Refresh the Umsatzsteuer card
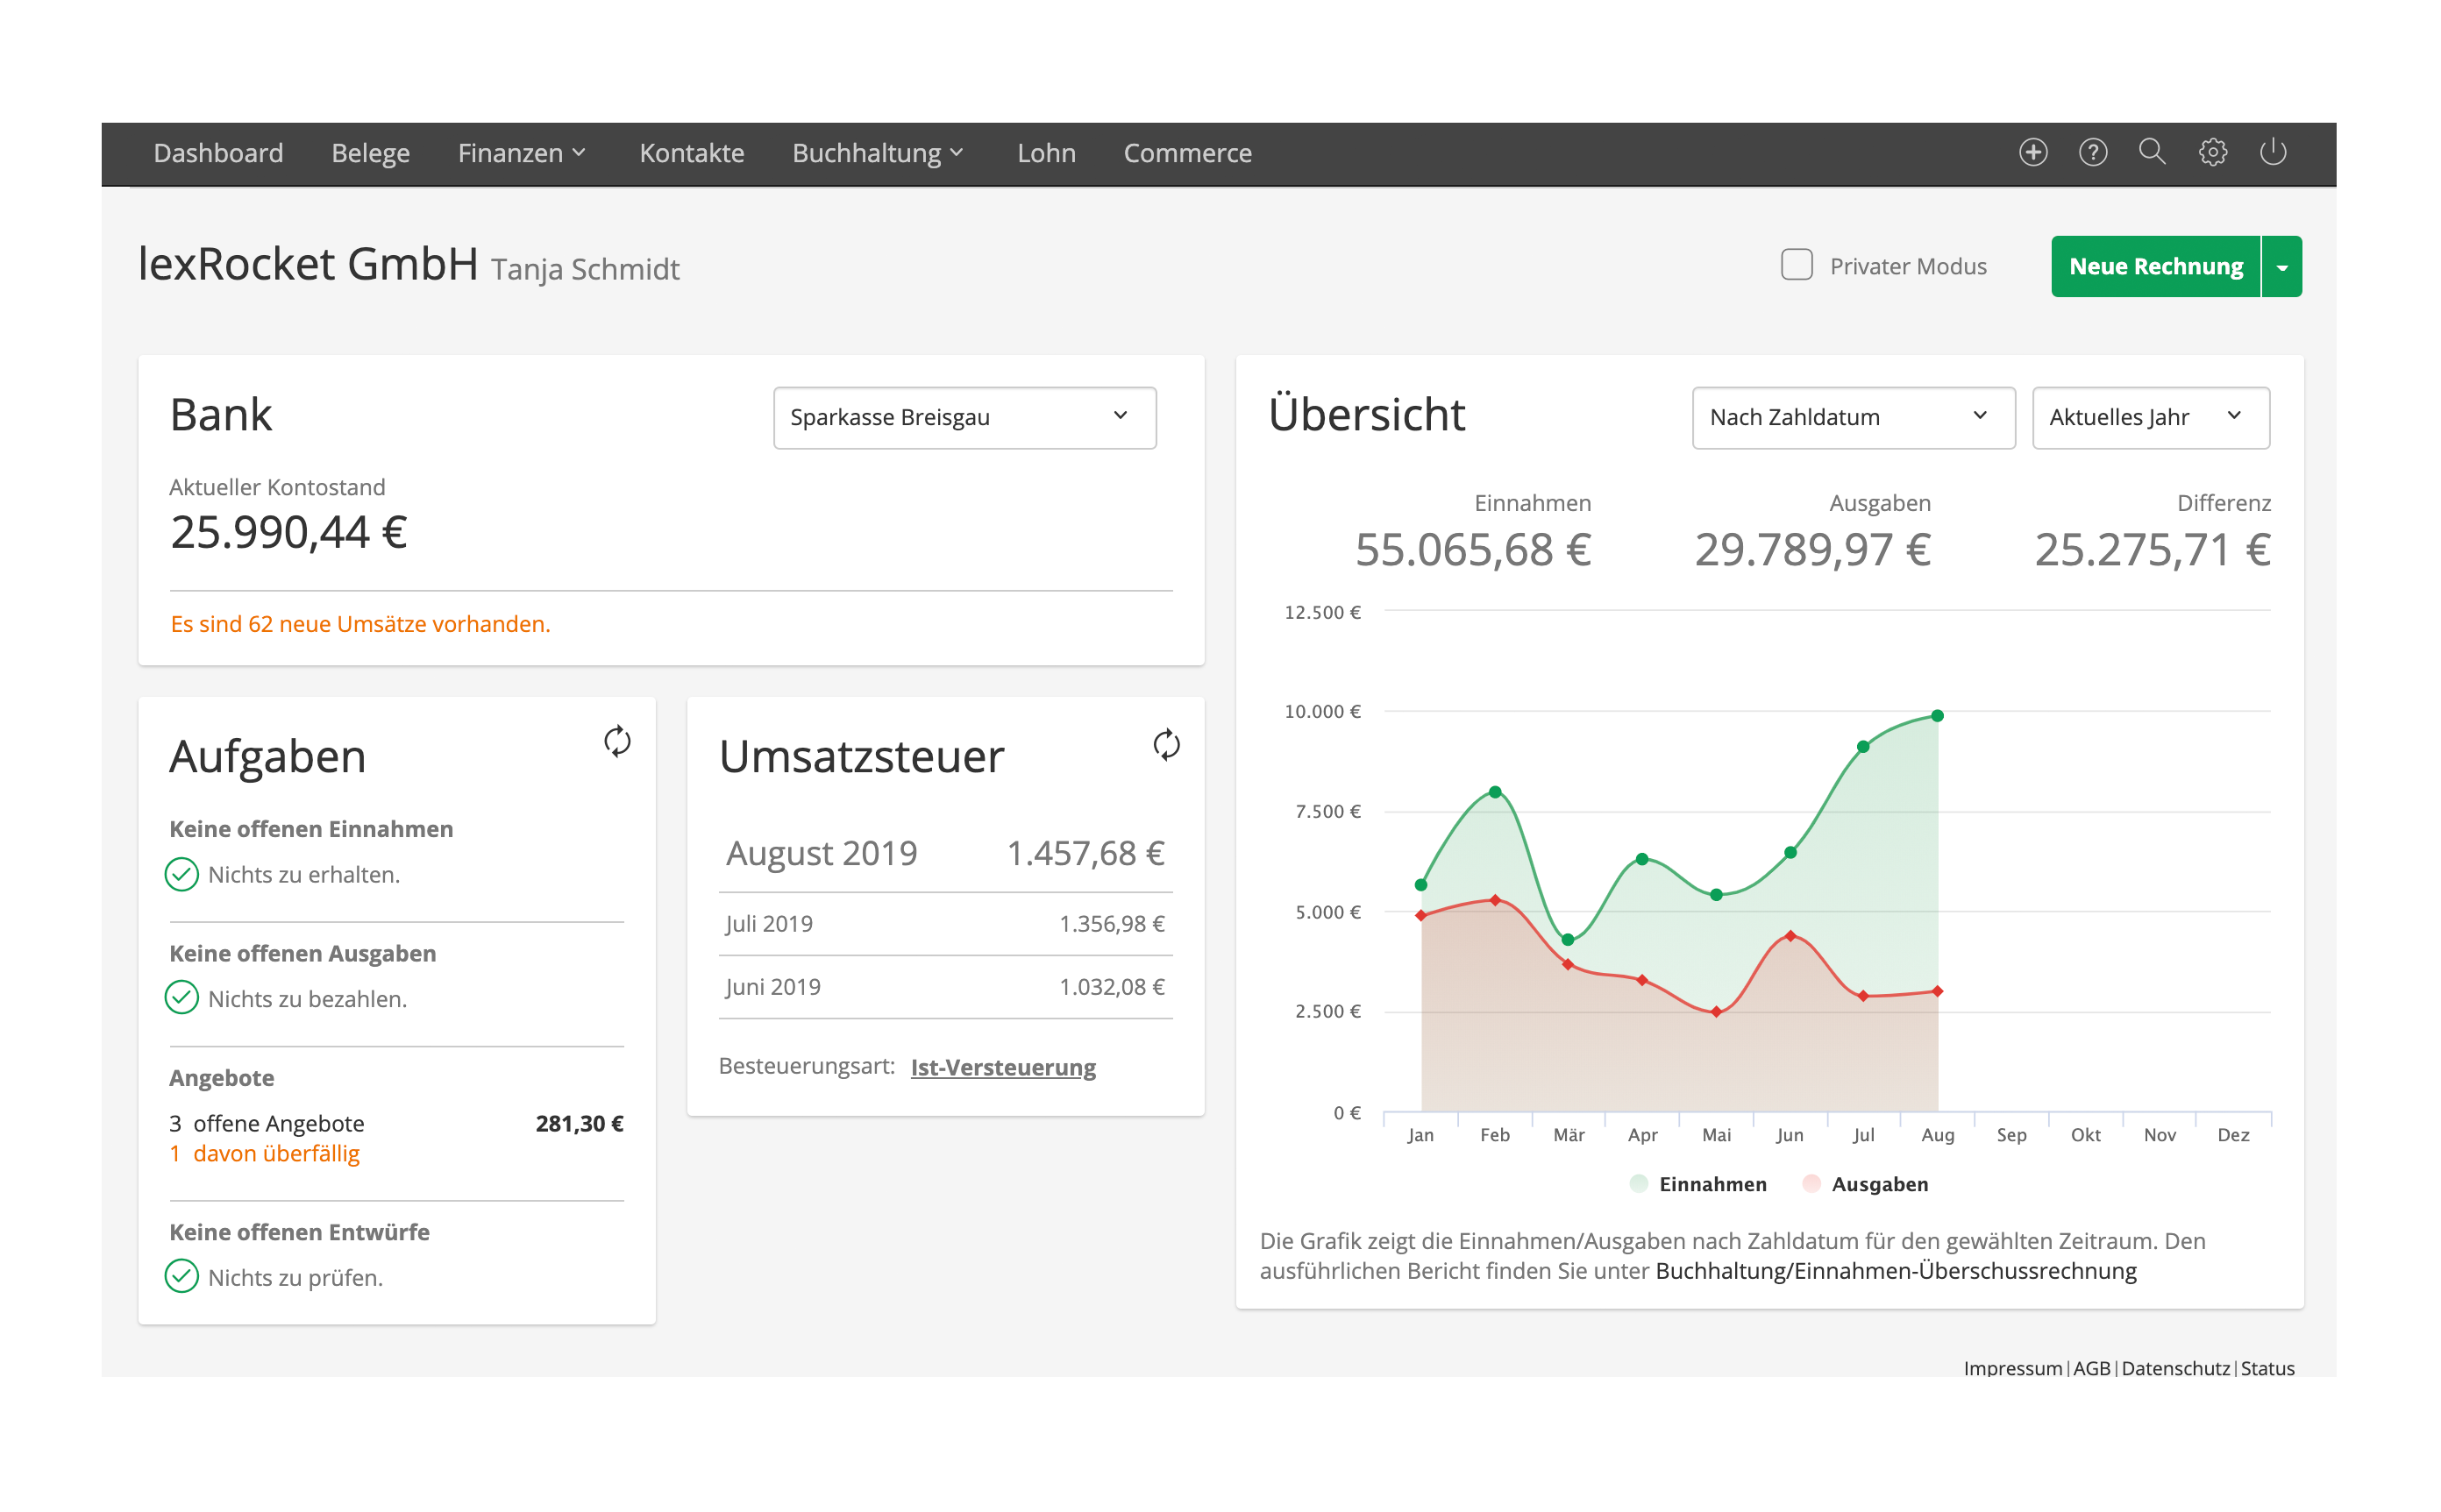The width and height of the screenshot is (2441, 1512). [x=1166, y=745]
